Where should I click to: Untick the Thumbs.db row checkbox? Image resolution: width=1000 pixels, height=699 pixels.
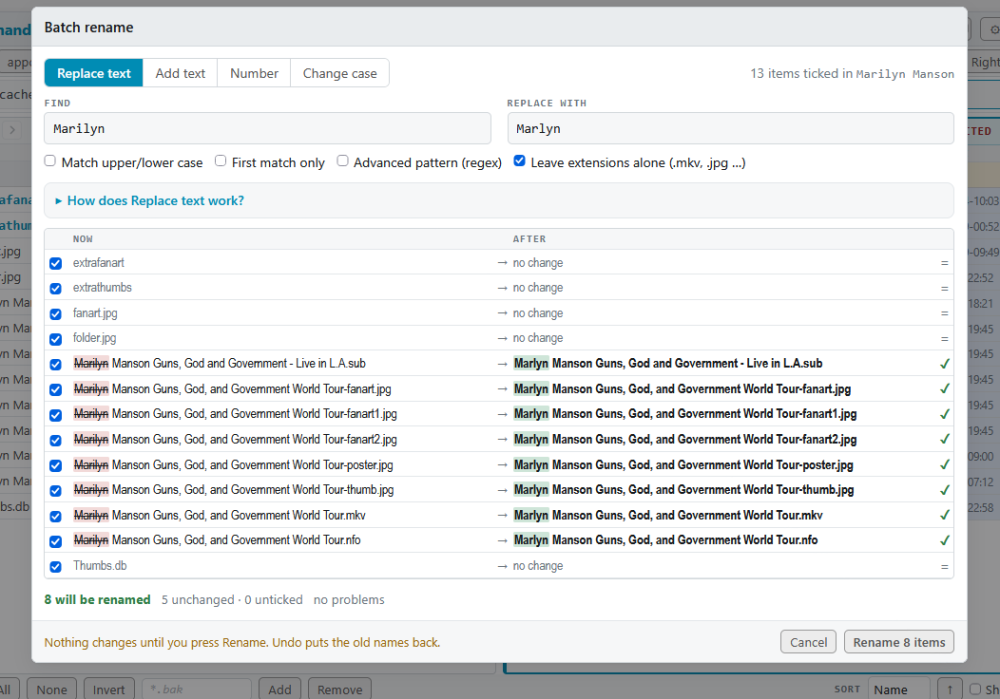pos(55,566)
